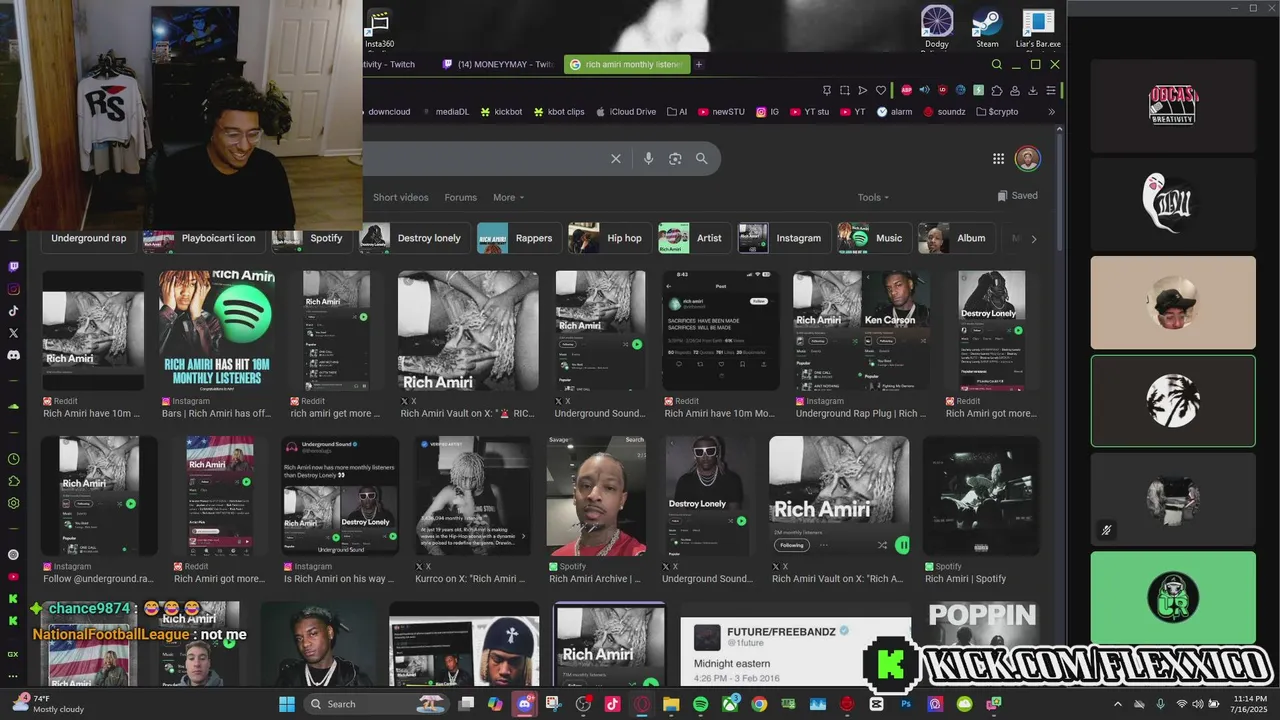Viewport: 1280px width, 720px height.
Task: Open the red YouTube icon in the sidebar
Action: point(13,577)
